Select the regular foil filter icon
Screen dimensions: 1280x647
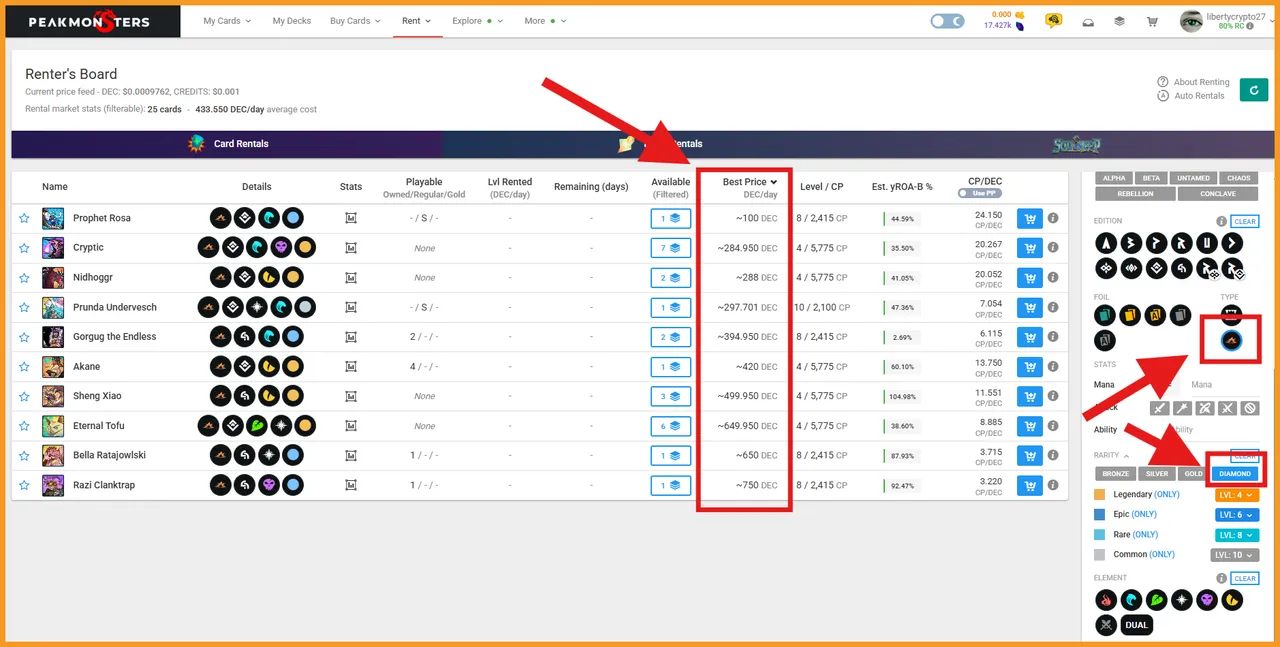click(1105, 316)
